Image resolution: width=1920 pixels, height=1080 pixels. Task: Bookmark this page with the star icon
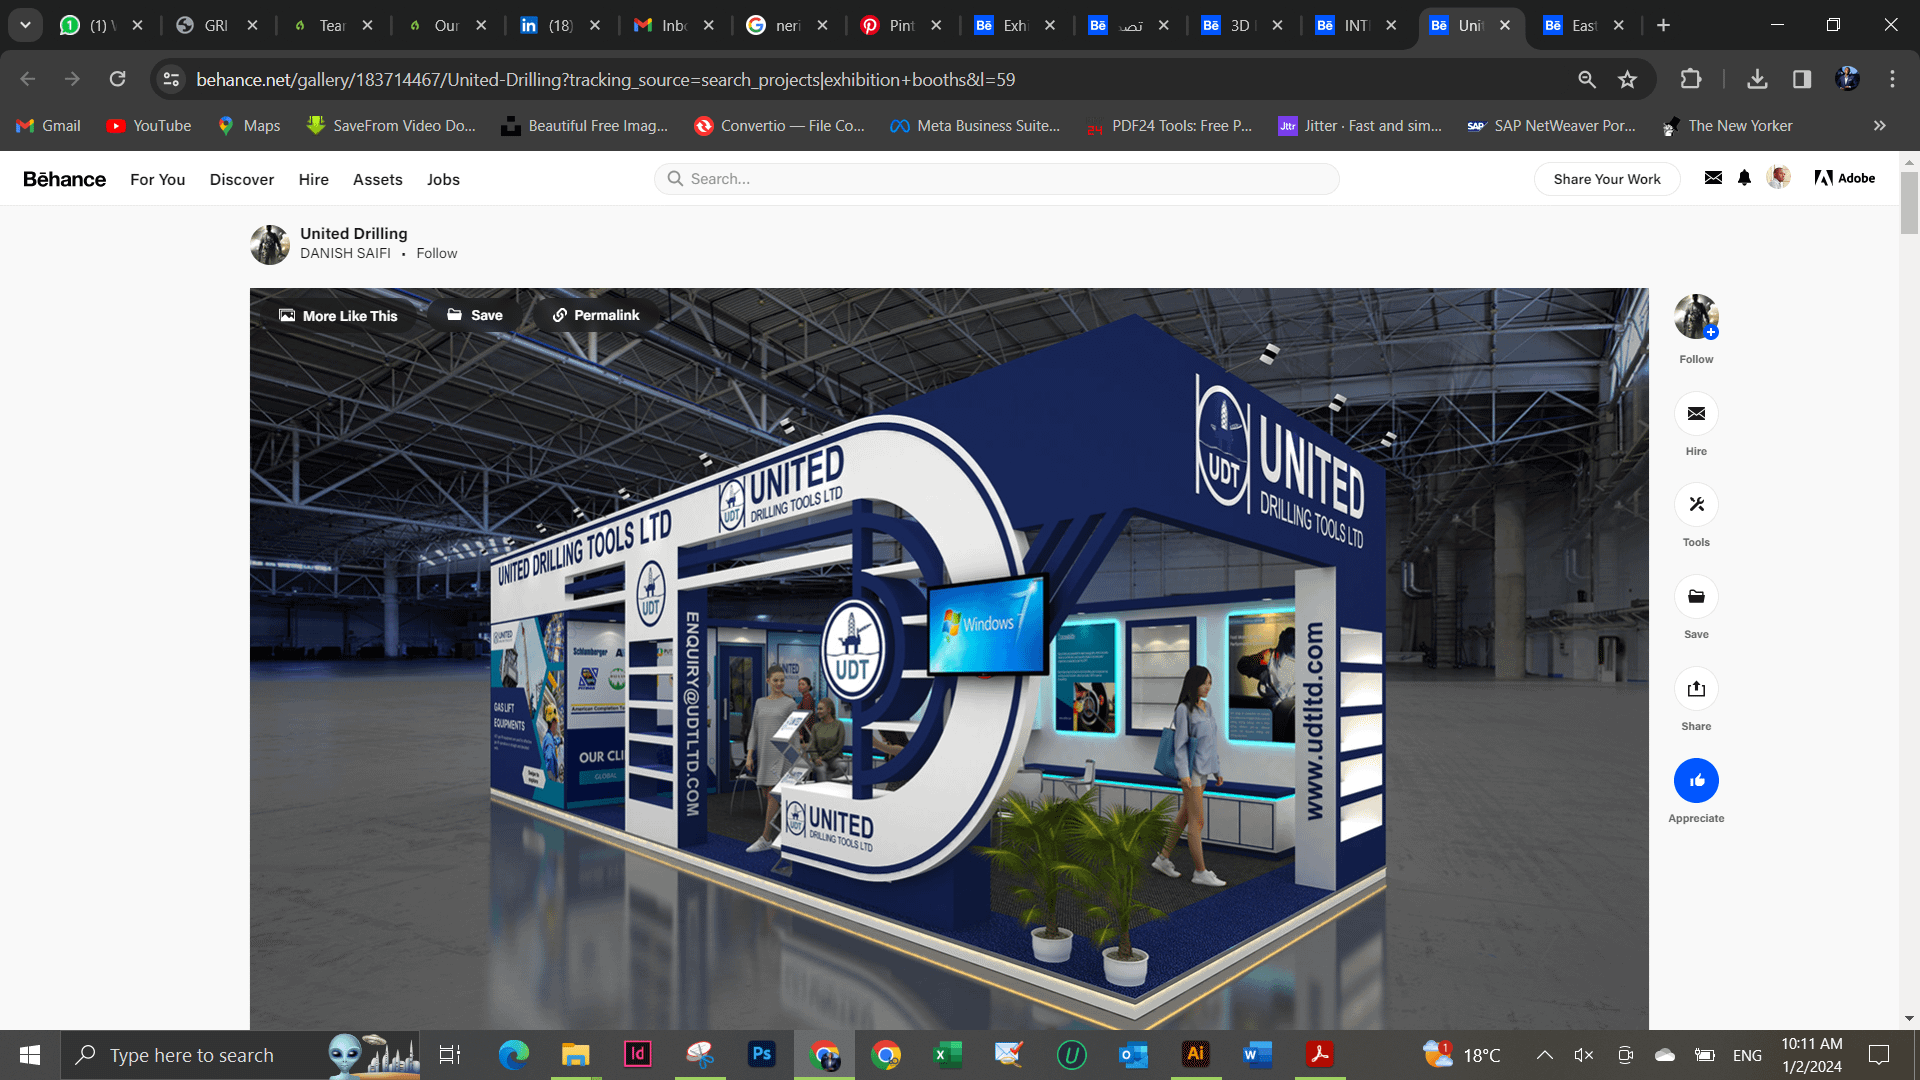[1627, 79]
